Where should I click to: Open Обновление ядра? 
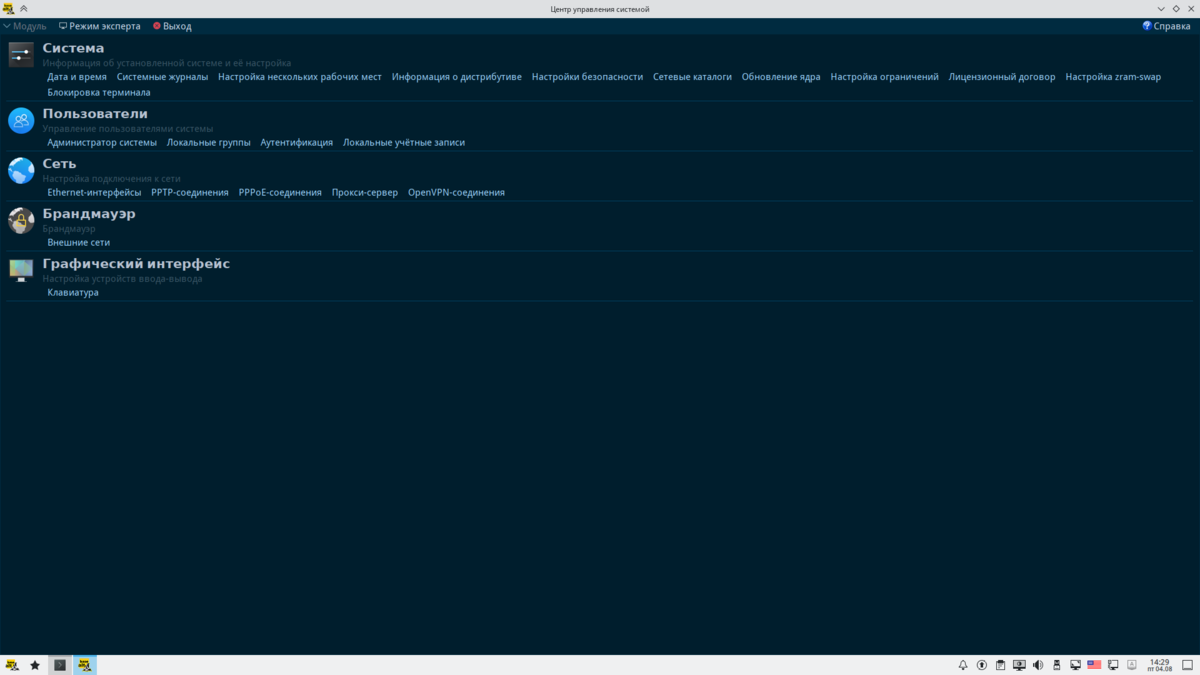coord(781,77)
